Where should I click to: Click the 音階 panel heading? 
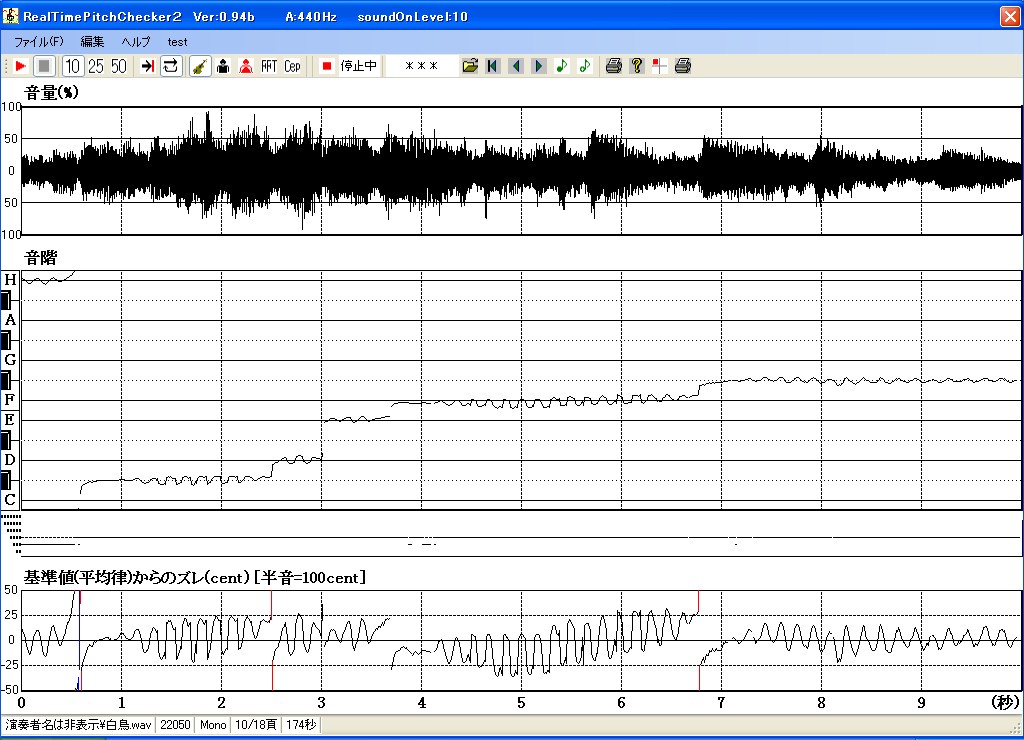point(40,258)
